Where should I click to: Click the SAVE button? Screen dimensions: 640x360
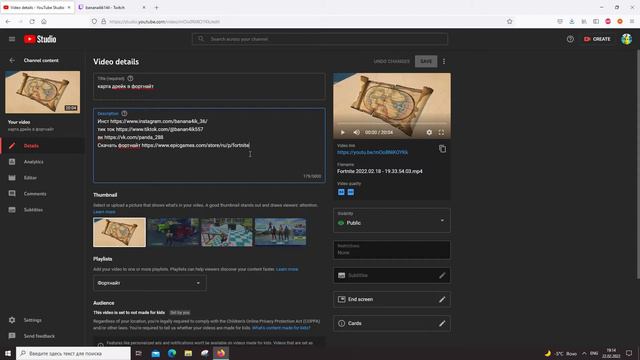426,61
